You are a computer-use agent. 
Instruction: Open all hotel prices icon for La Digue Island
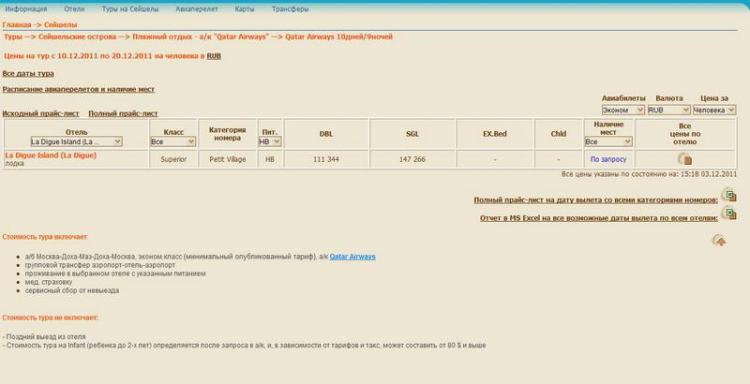(685, 159)
